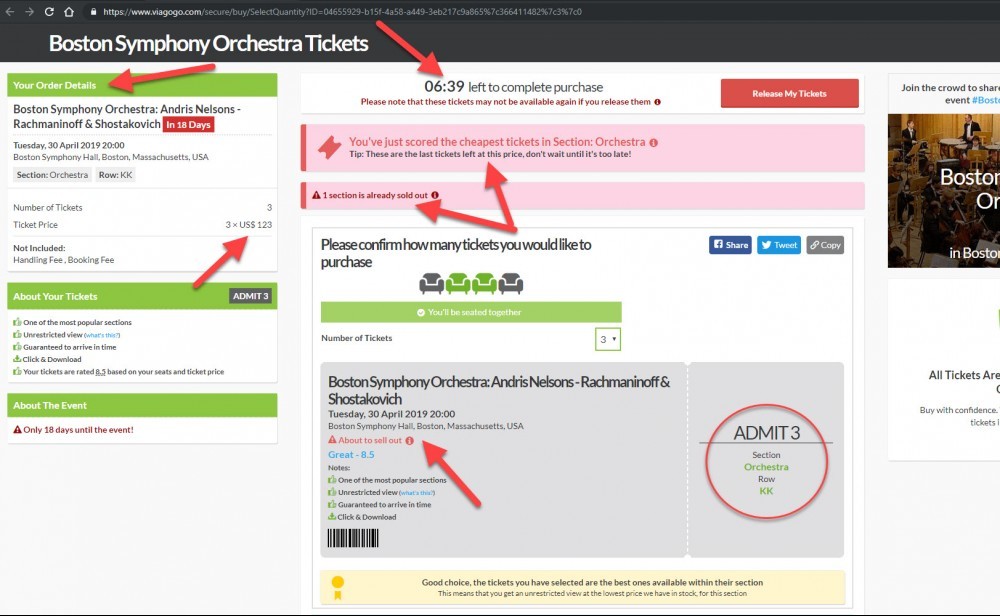Click the ADMIT 3 label on ticket stub

(766, 433)
